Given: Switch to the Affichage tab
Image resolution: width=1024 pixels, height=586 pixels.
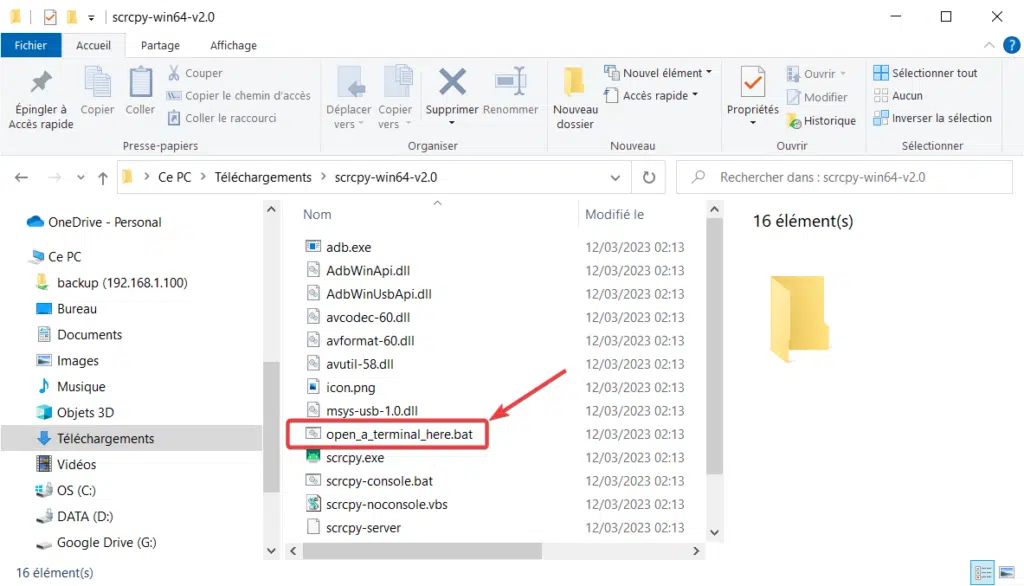Looking at the screenshot, I should 233,45.
